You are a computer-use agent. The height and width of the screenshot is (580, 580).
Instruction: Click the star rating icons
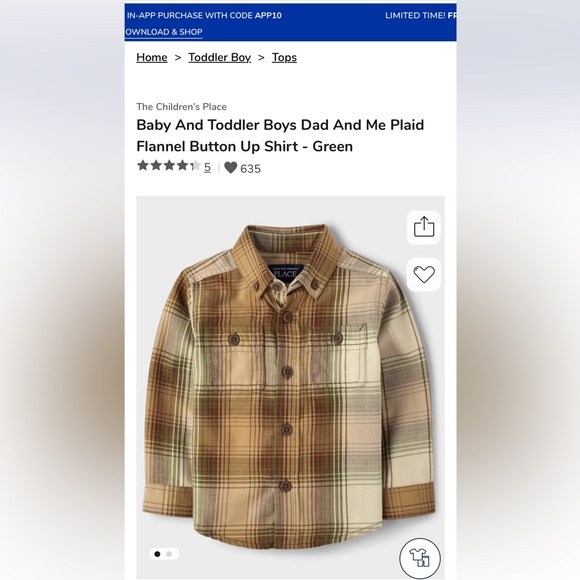169,166
